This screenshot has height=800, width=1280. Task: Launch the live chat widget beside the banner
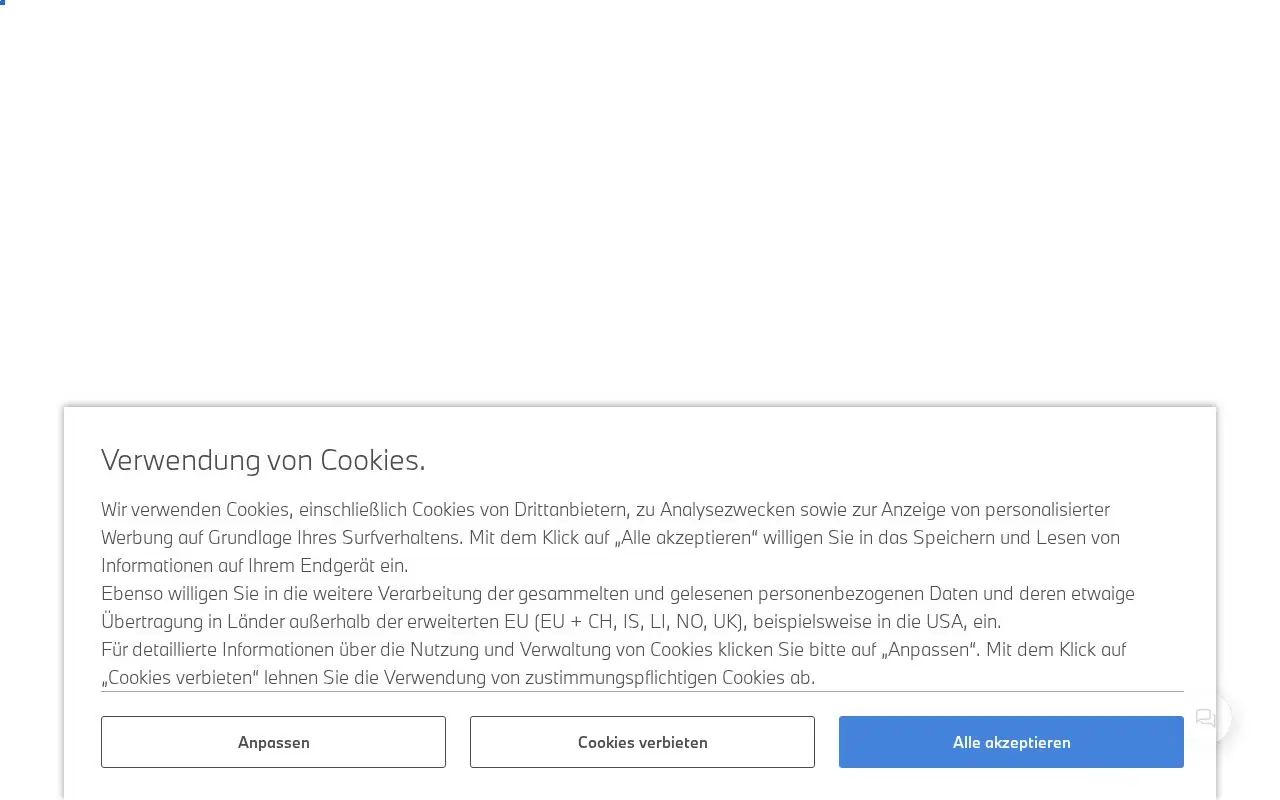pos(1205,718)
